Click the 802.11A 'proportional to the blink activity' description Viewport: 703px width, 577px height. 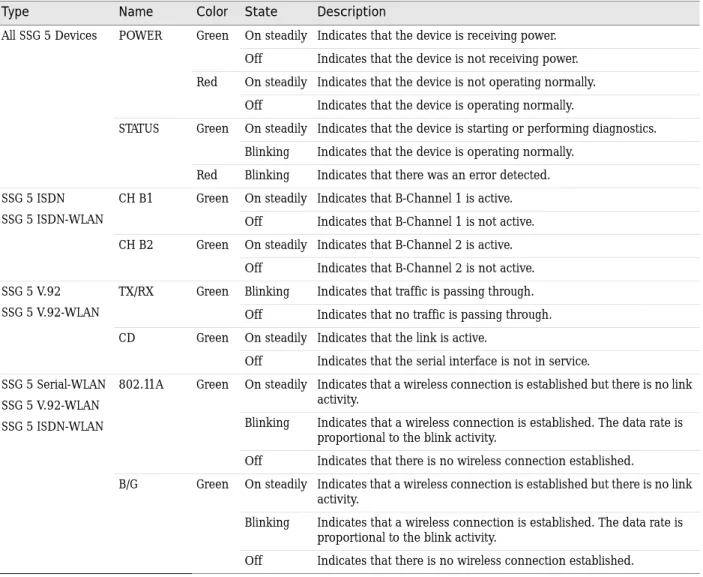(x=500, y=430)
